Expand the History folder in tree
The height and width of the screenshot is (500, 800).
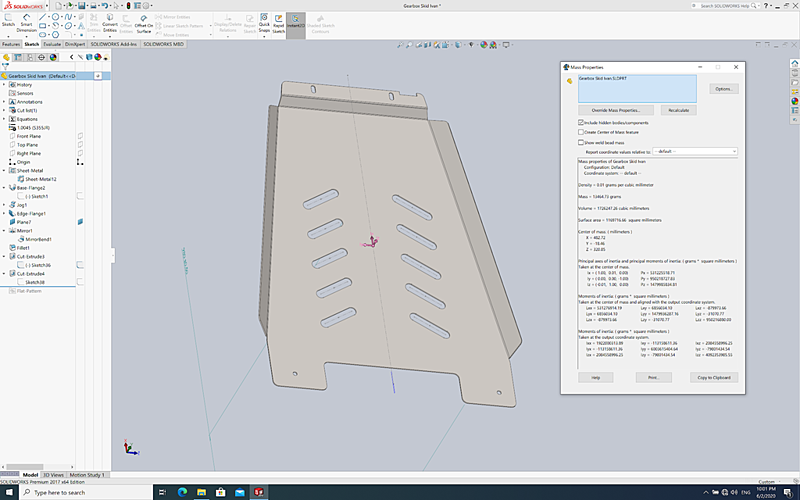[4, 84]
